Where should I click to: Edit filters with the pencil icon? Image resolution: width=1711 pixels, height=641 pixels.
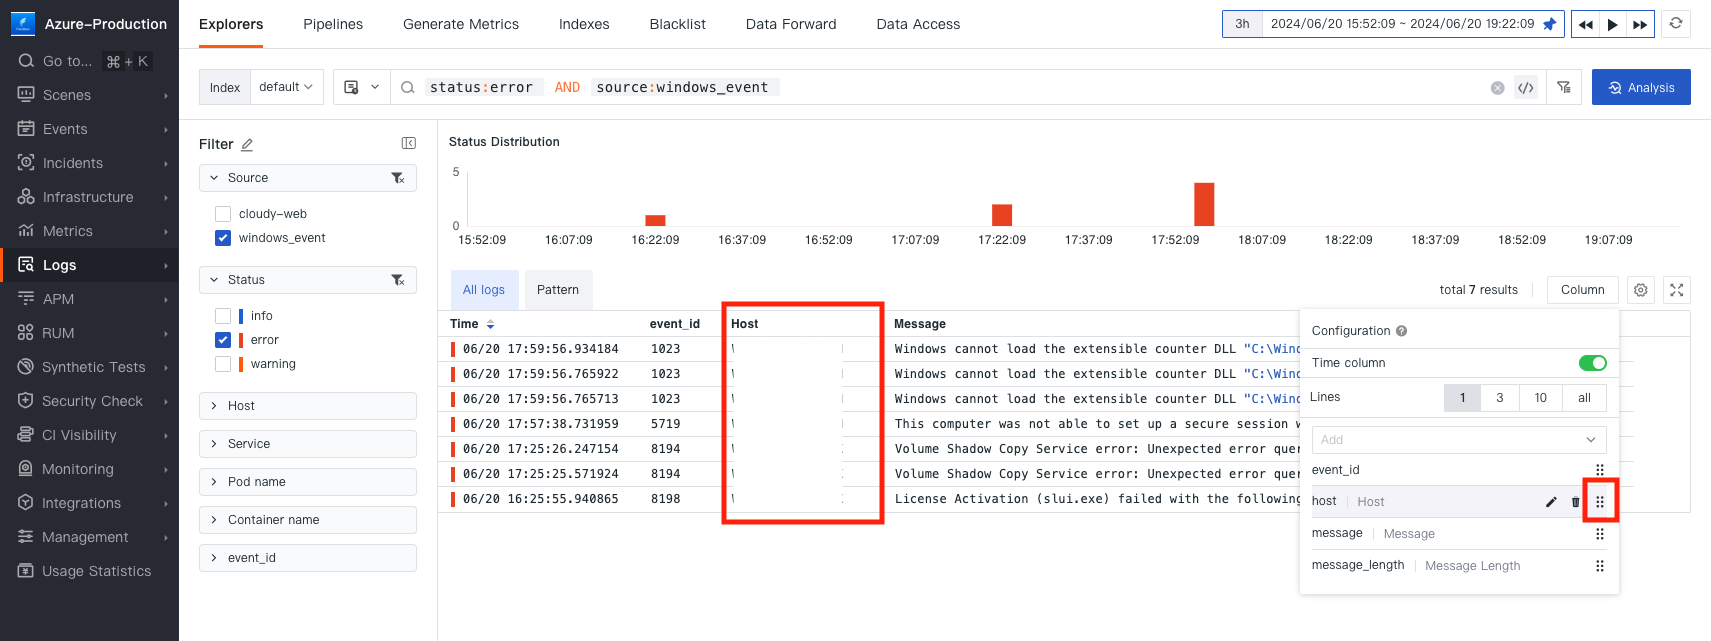pos(247,144)
